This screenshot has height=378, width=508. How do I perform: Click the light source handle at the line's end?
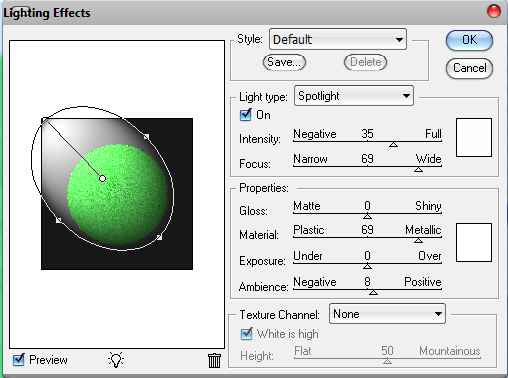tap(45, 120)
